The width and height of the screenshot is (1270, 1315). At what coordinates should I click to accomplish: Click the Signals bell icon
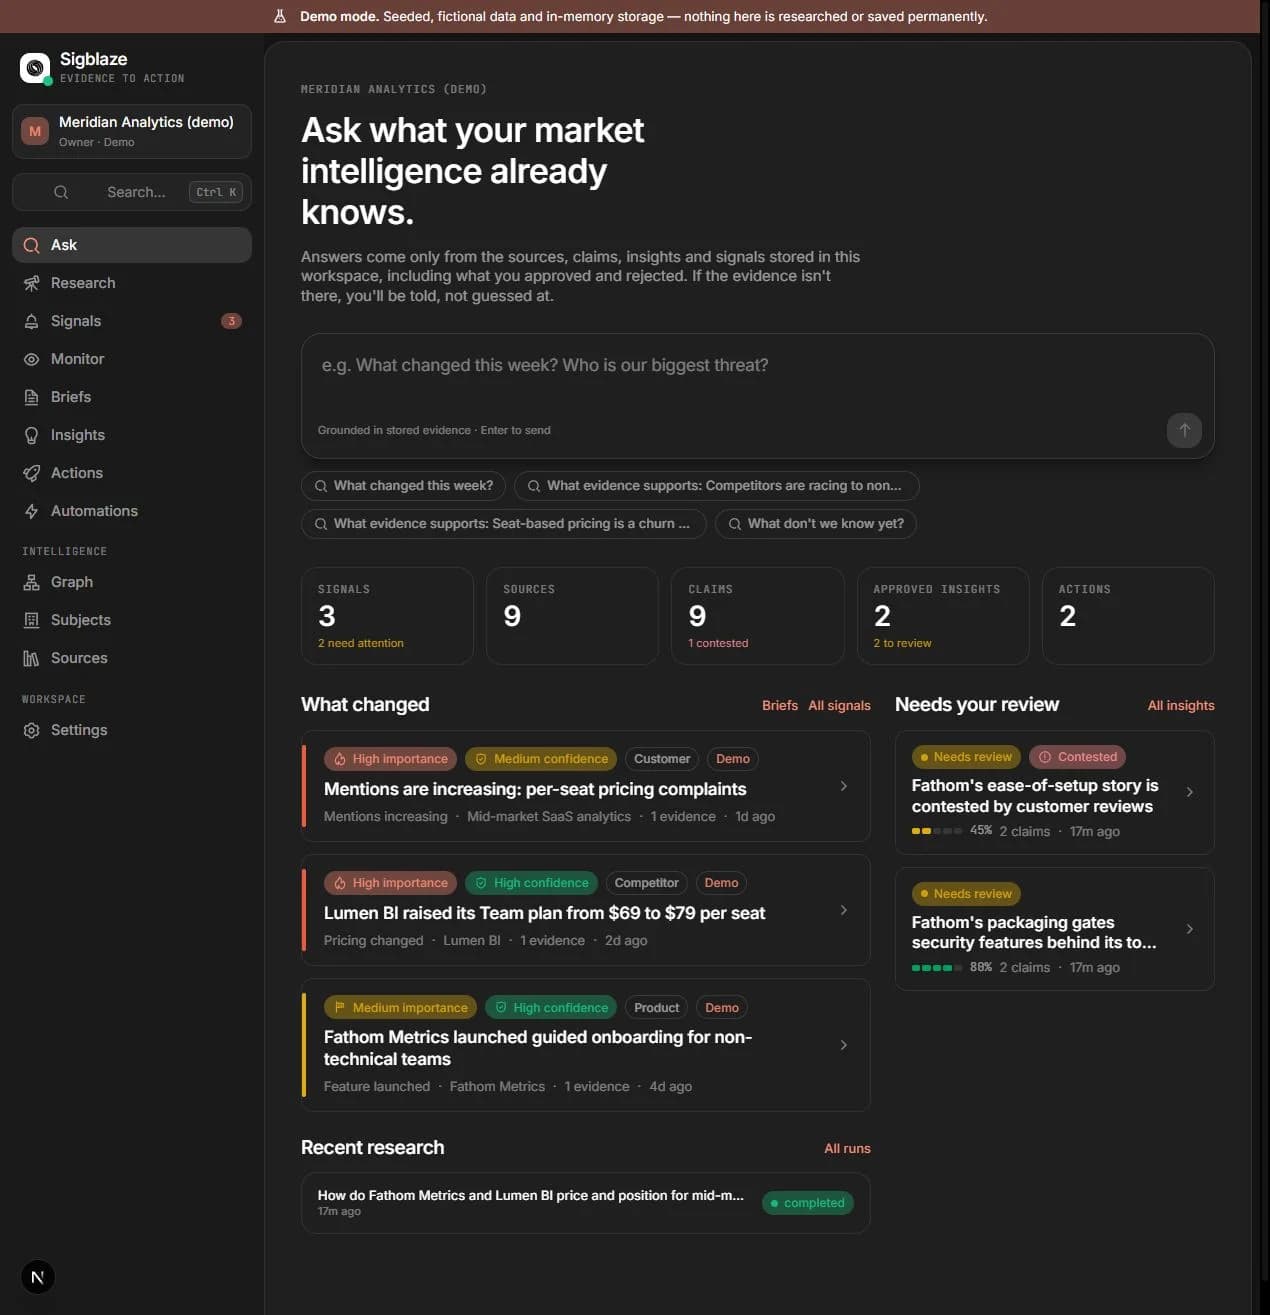32,321
